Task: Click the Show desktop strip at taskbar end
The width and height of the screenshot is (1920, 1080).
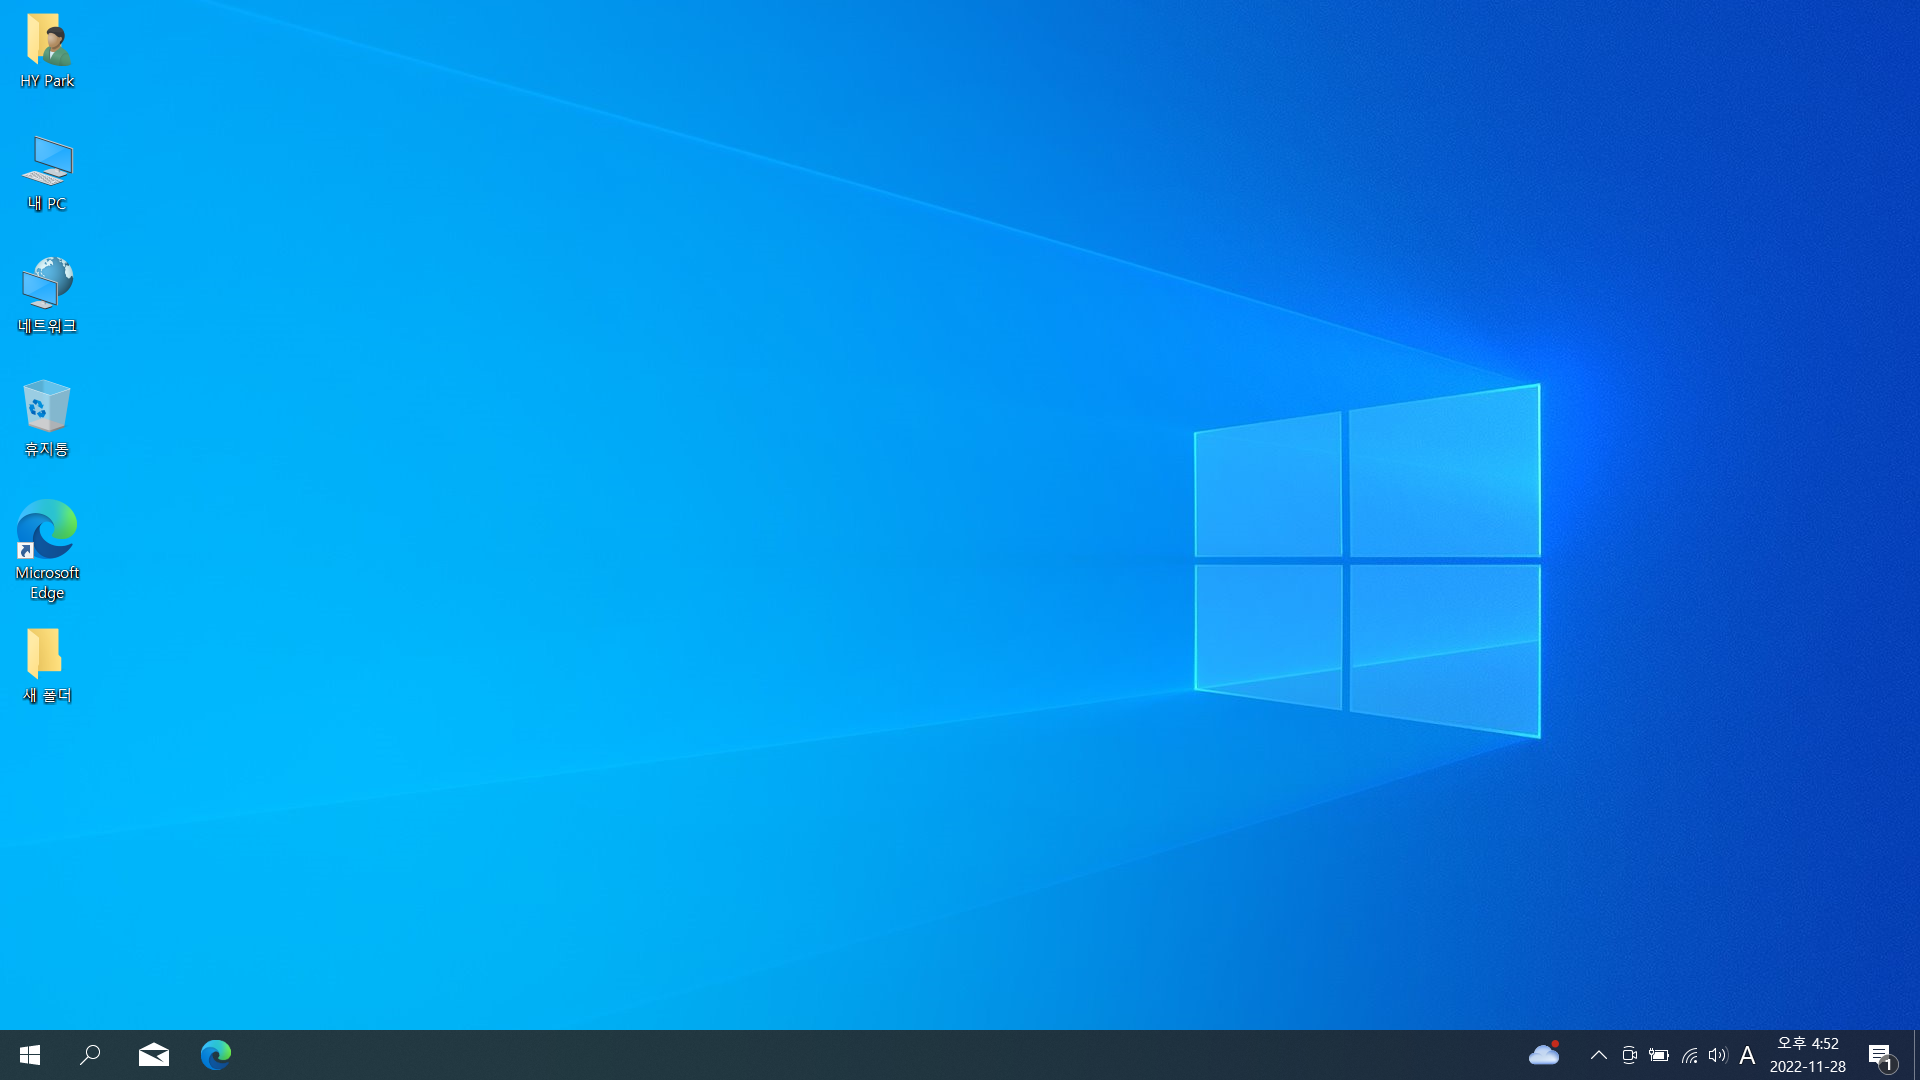Action: coord(1916,1055)
